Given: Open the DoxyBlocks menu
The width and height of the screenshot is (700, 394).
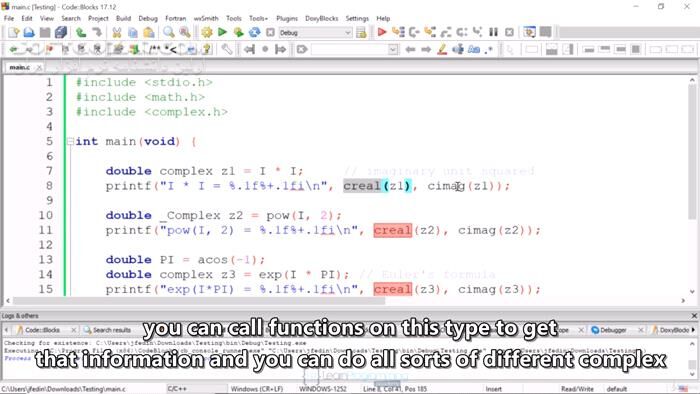Looking at the screenshot, I should click(x=321, y=18).
